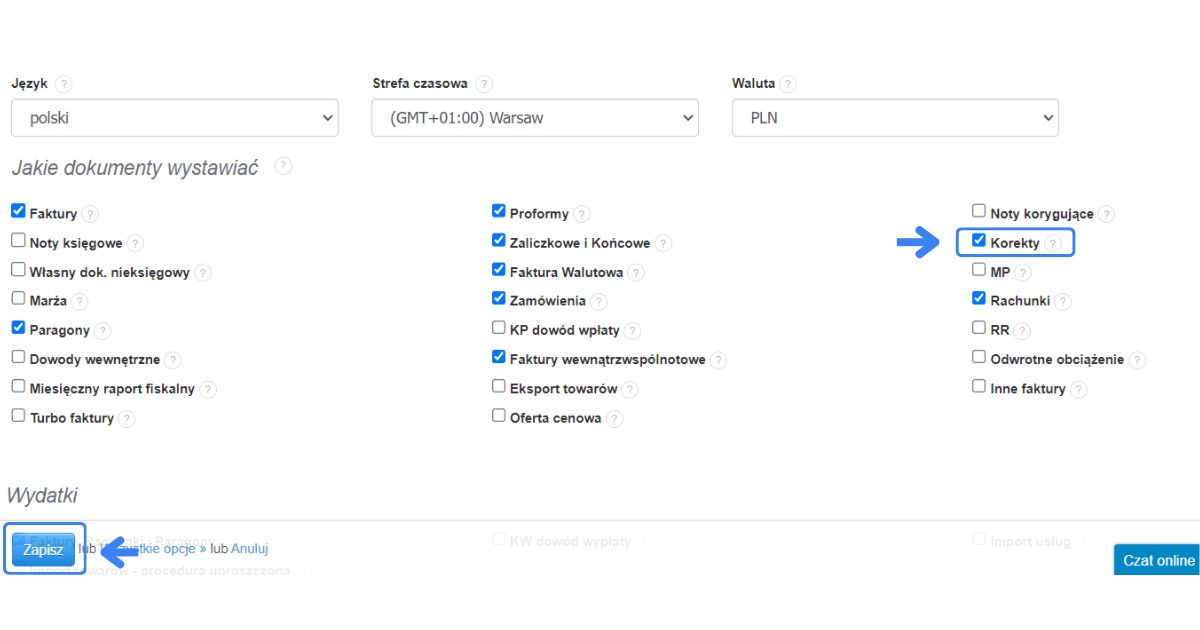The image size is (1200, 630).
Task: Click the question mark next to Waluta
Action: [x=788, y=84]
